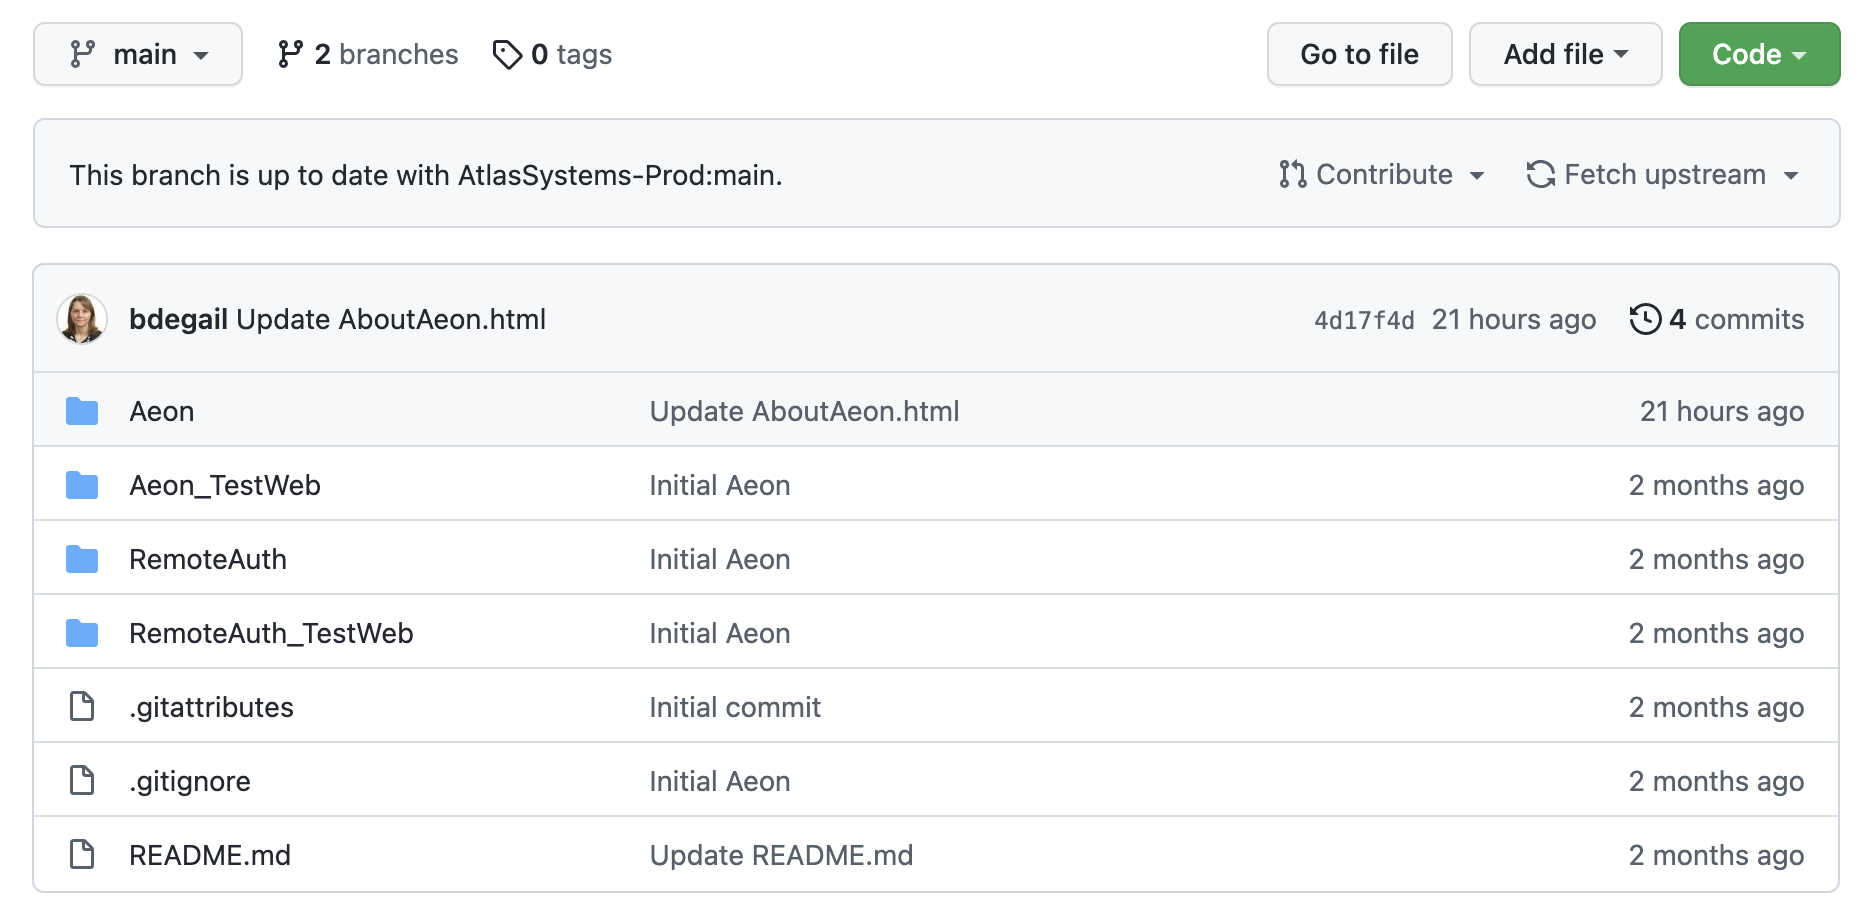1860x918 pixels.
Task: Open the commit history via the clock icon
Action: [1646, 318]
